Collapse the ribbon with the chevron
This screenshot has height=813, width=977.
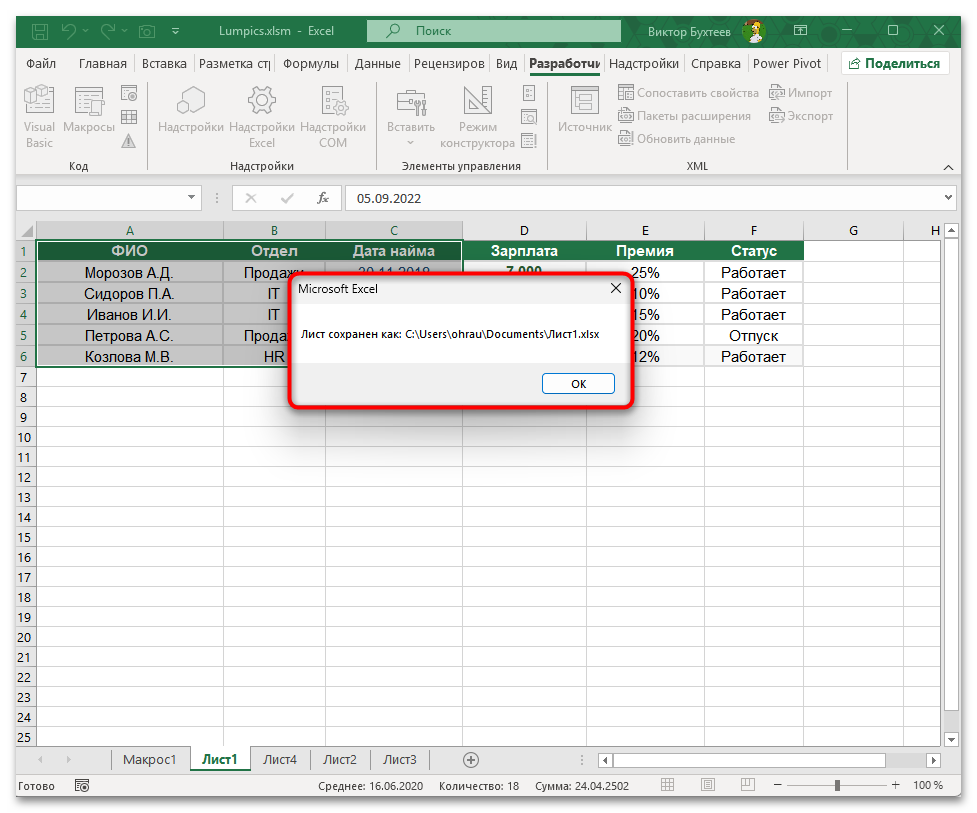pos(948,167)
